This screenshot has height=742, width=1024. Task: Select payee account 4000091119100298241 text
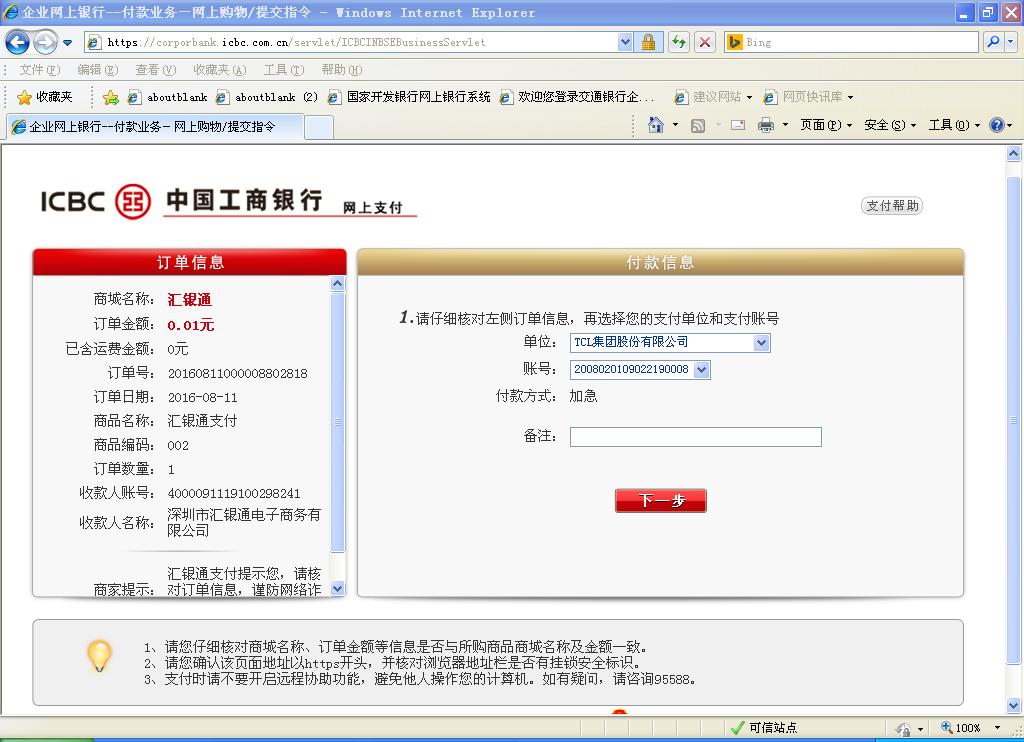tap(234, 494)
